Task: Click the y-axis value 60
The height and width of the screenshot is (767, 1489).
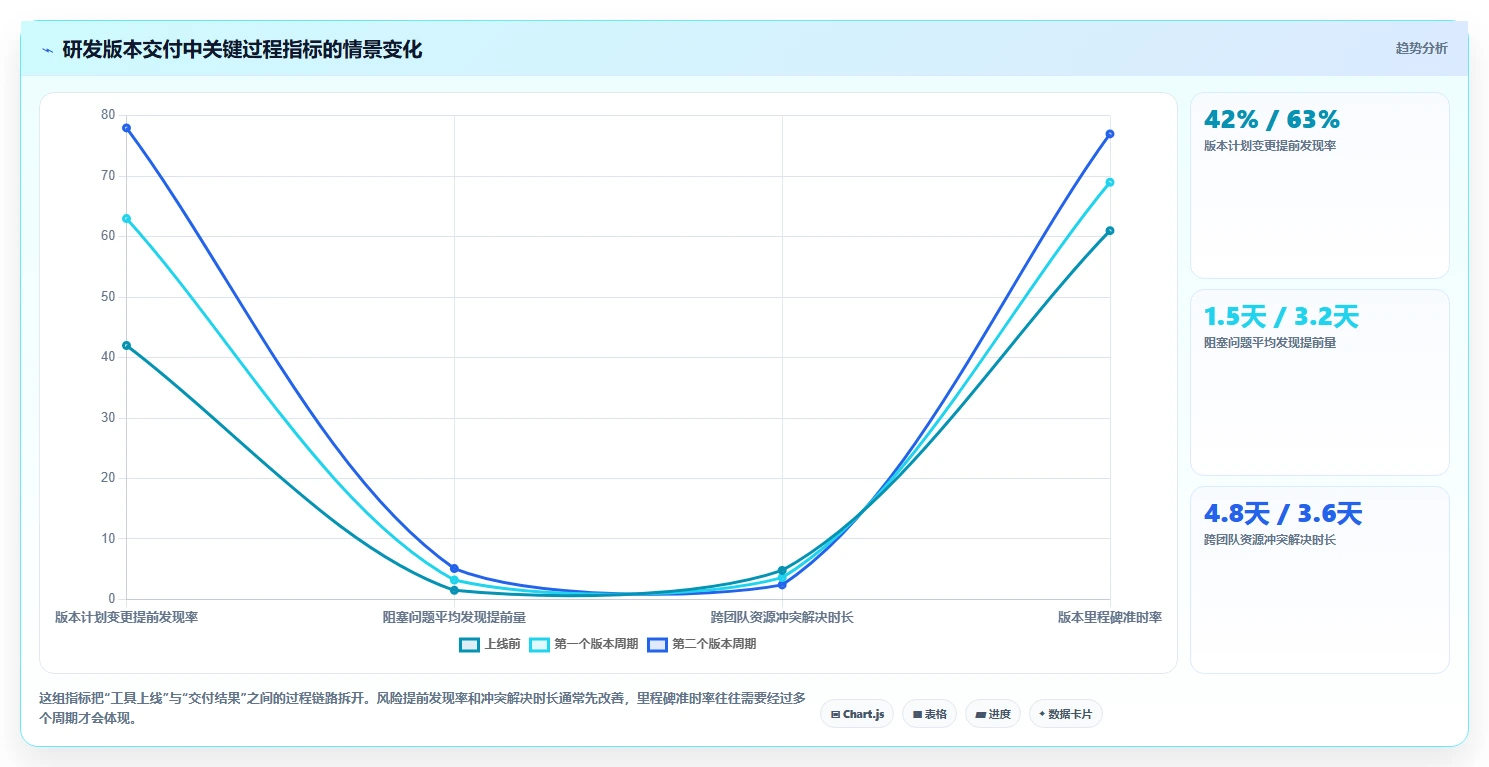Action: click(108, 236)
